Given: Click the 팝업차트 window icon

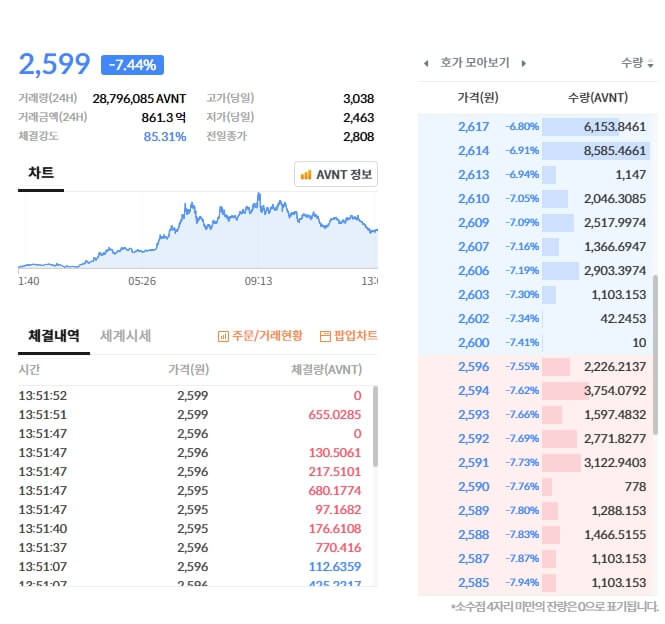Looking at the screenshot, I should tap(325, 336).
